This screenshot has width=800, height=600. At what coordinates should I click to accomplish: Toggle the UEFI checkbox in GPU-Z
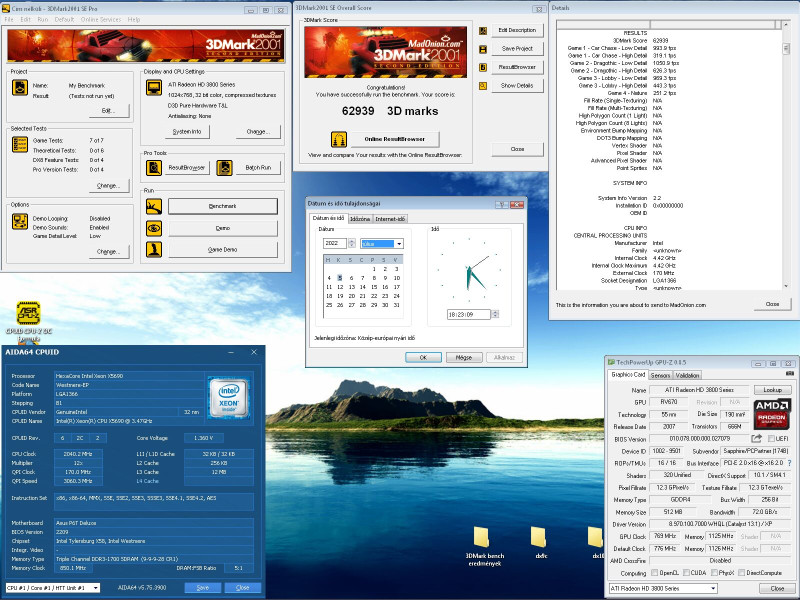click(772, 439)
